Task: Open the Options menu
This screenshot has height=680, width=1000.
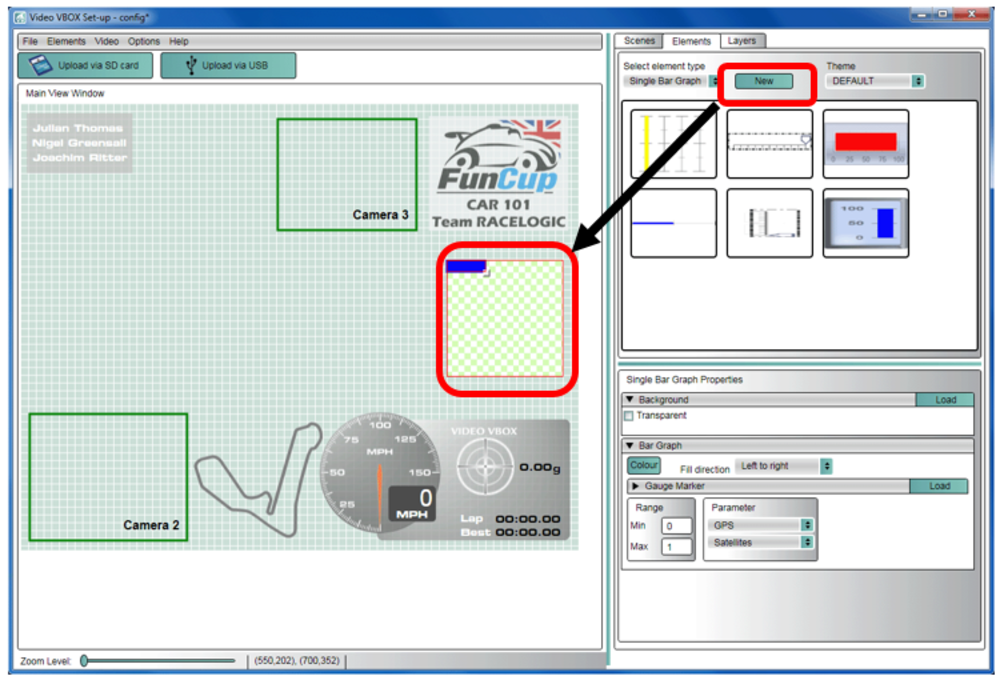Action: pos(143,41)
